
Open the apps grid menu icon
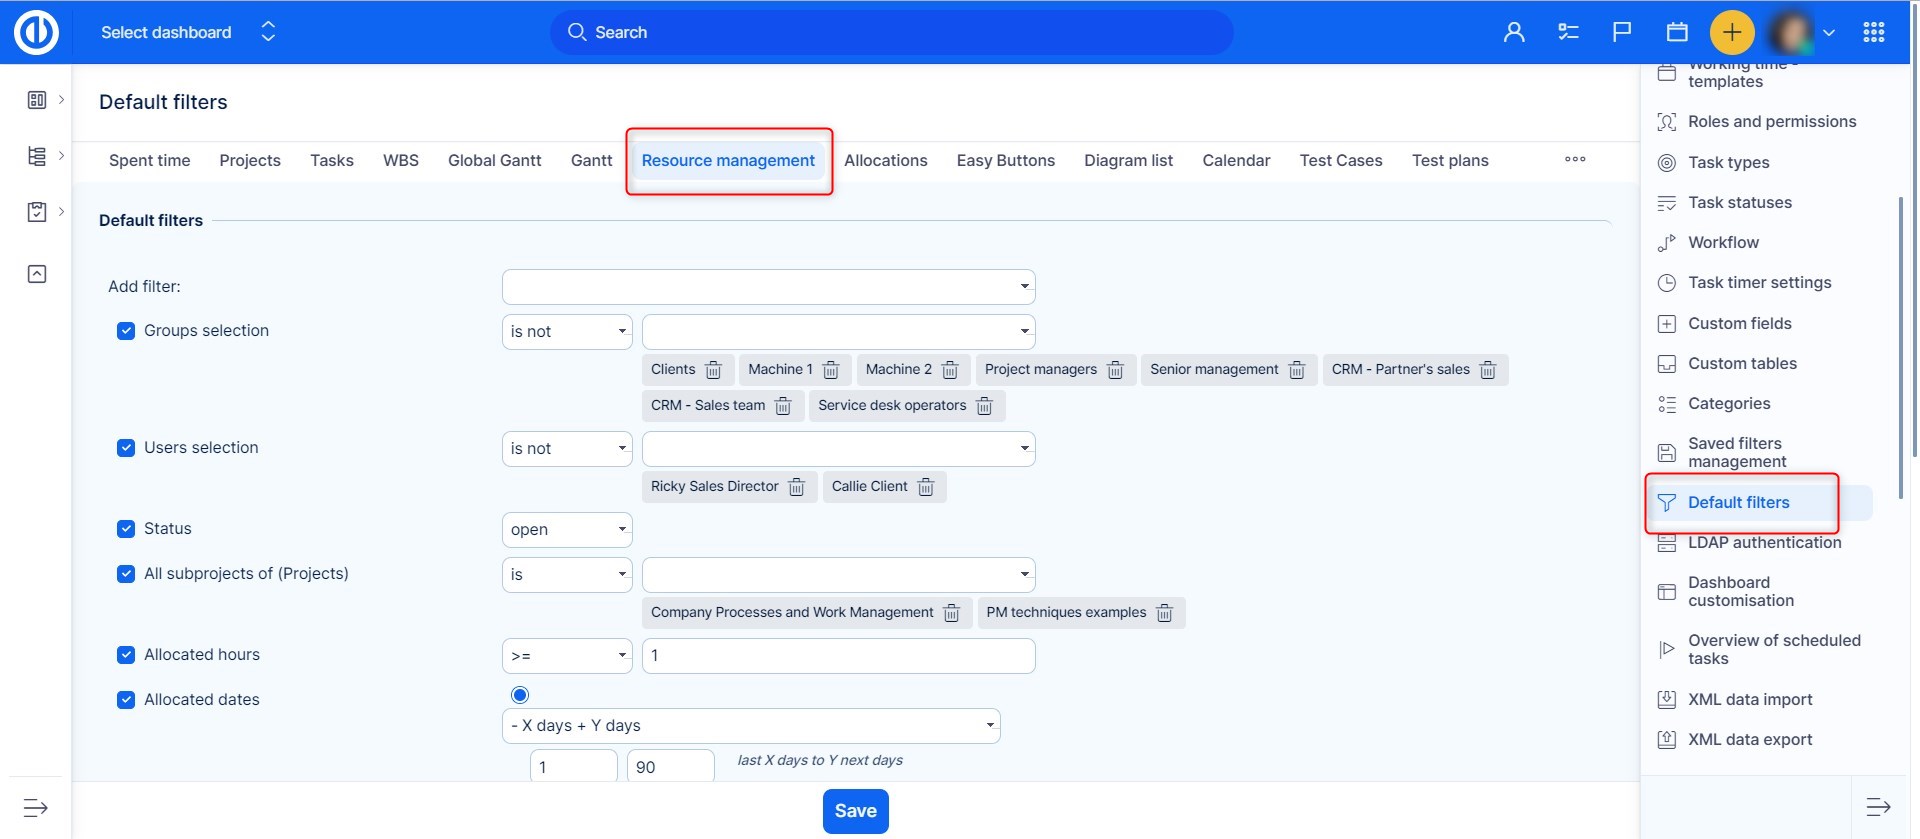click(x=1873, y=32)
